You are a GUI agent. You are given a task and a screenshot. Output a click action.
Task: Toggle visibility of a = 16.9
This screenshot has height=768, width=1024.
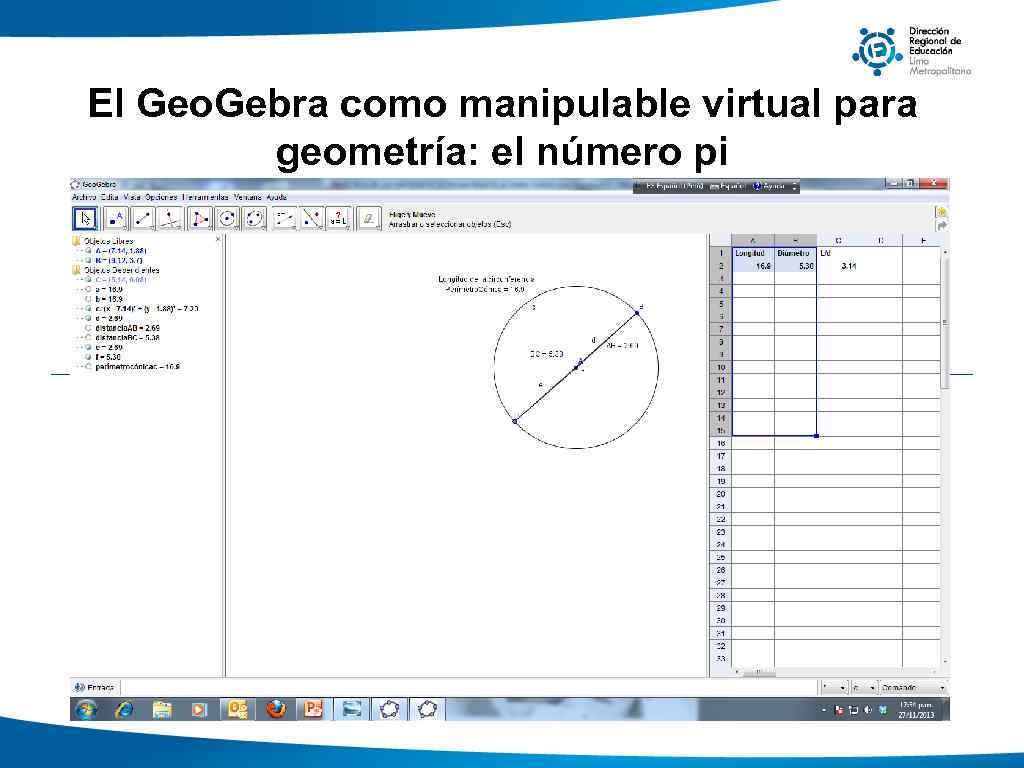tap(88, 289)
